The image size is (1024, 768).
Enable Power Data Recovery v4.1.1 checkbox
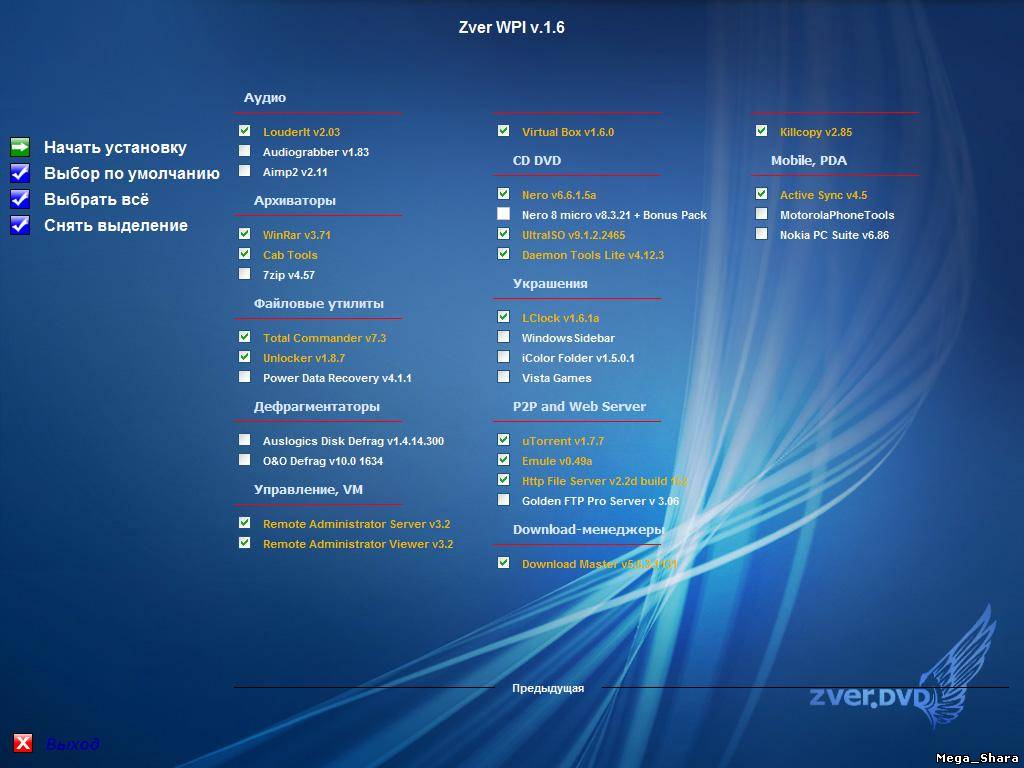(244, 377)
